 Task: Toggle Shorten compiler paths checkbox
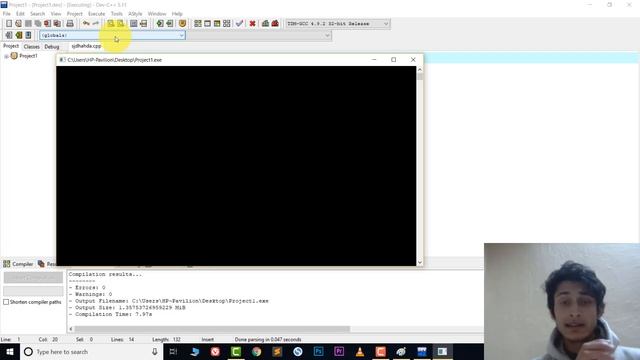[6, 302]
